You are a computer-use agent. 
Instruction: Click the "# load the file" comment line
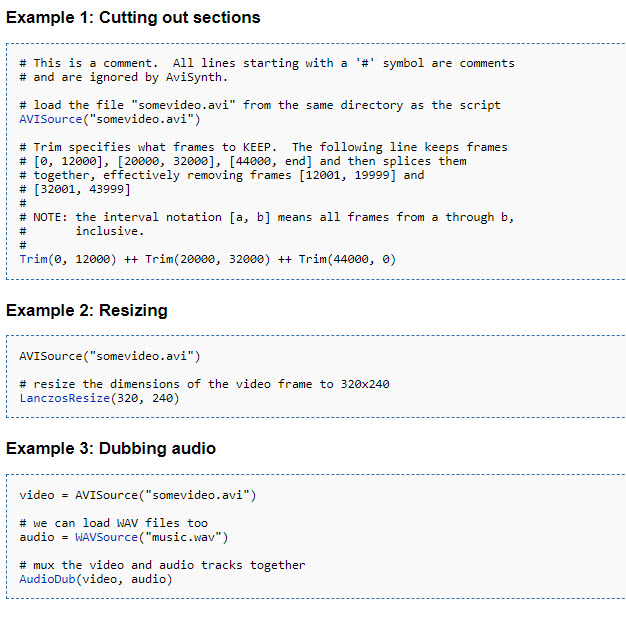coord(260,105)
